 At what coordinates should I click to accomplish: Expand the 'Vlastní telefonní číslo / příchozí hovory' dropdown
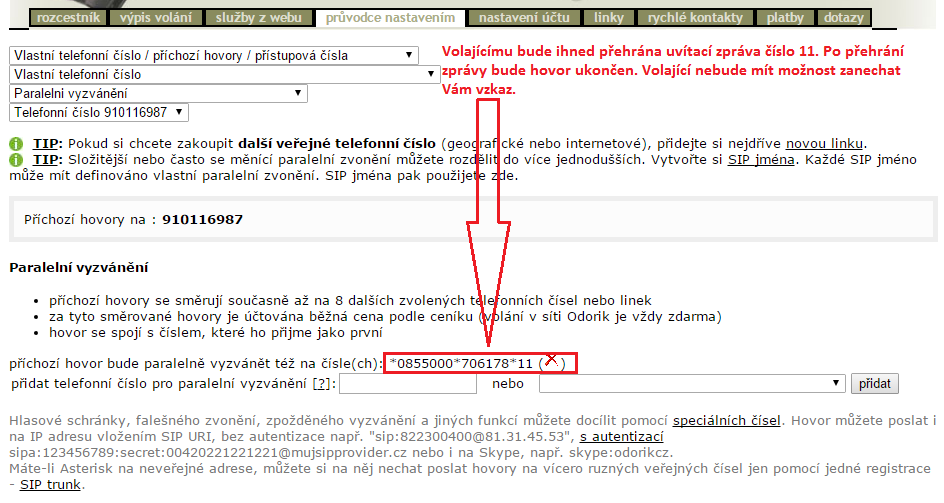click(x=215, y=55)
